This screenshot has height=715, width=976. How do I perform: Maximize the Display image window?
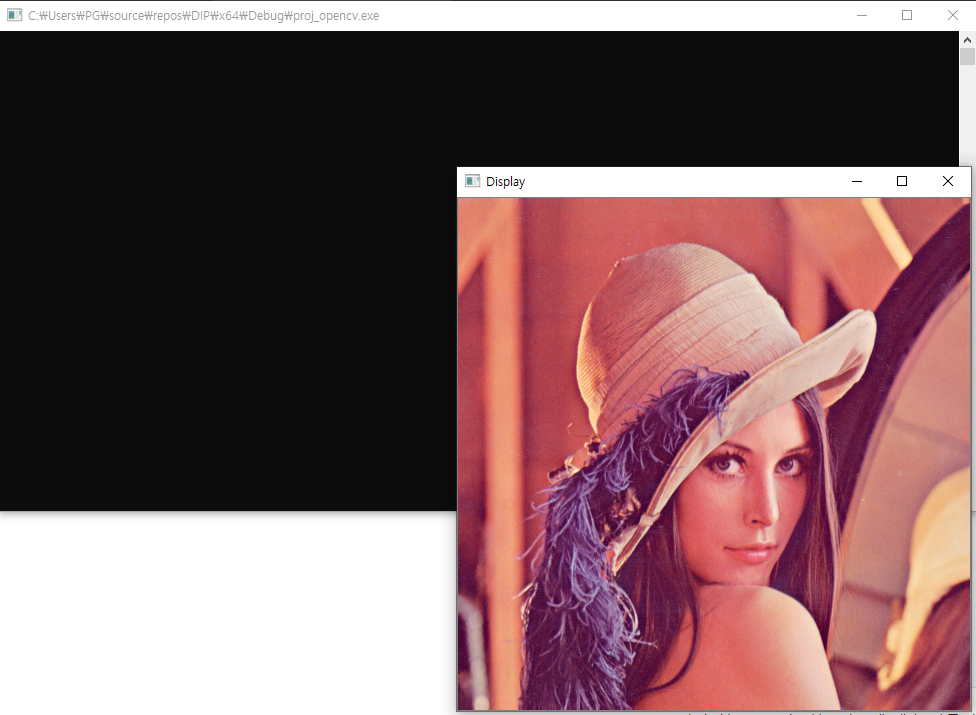tap(901, 181)
